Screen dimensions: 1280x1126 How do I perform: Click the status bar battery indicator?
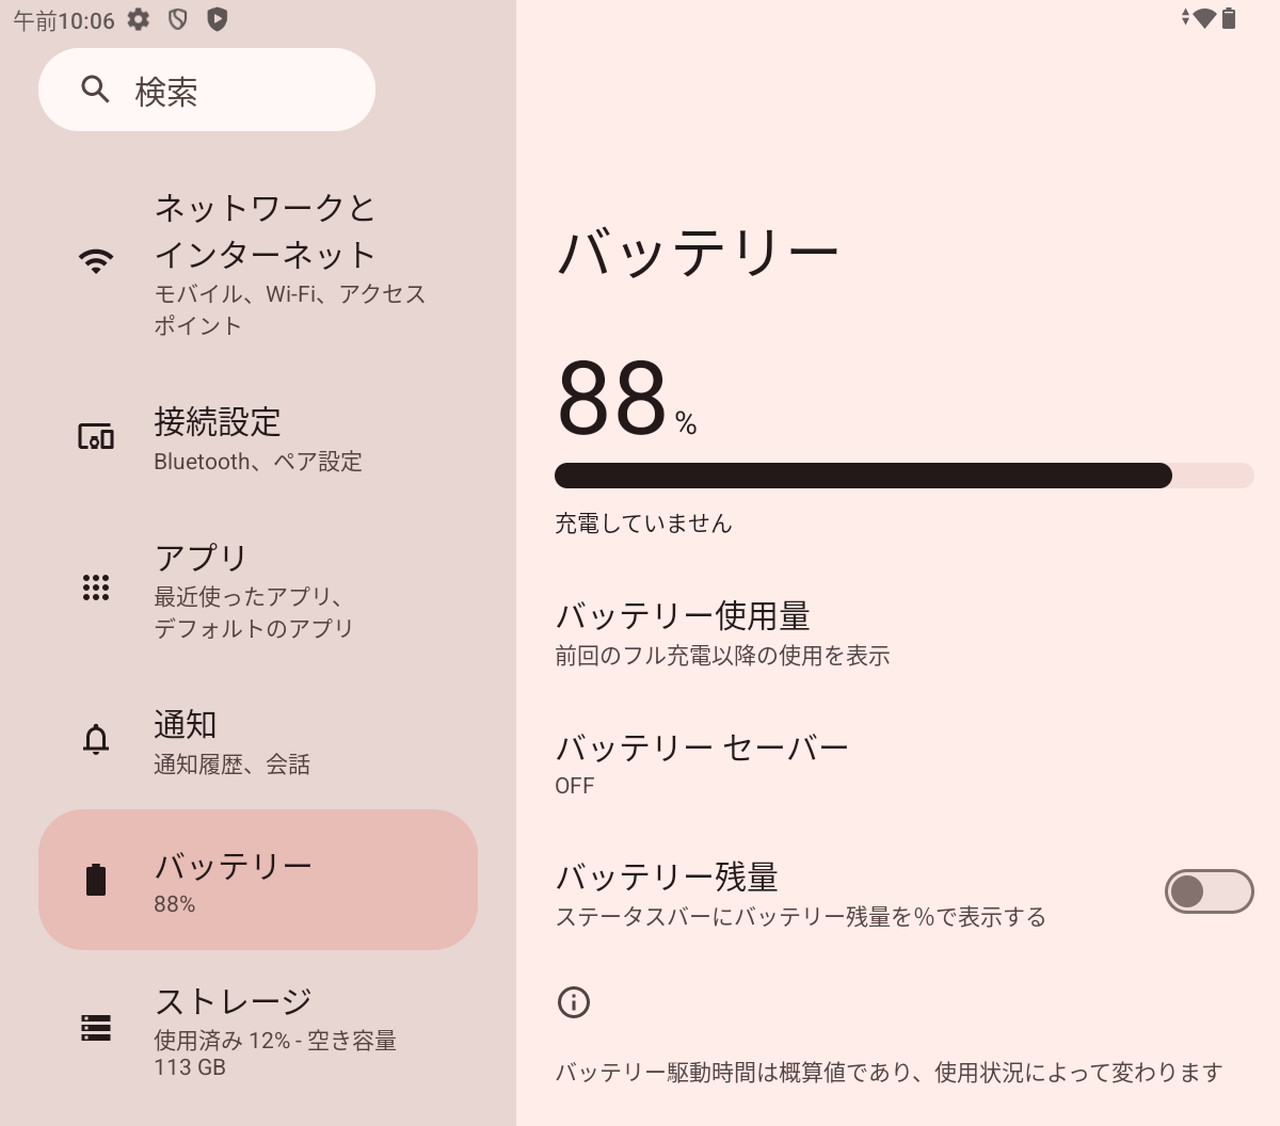[x=1229, y=18]
